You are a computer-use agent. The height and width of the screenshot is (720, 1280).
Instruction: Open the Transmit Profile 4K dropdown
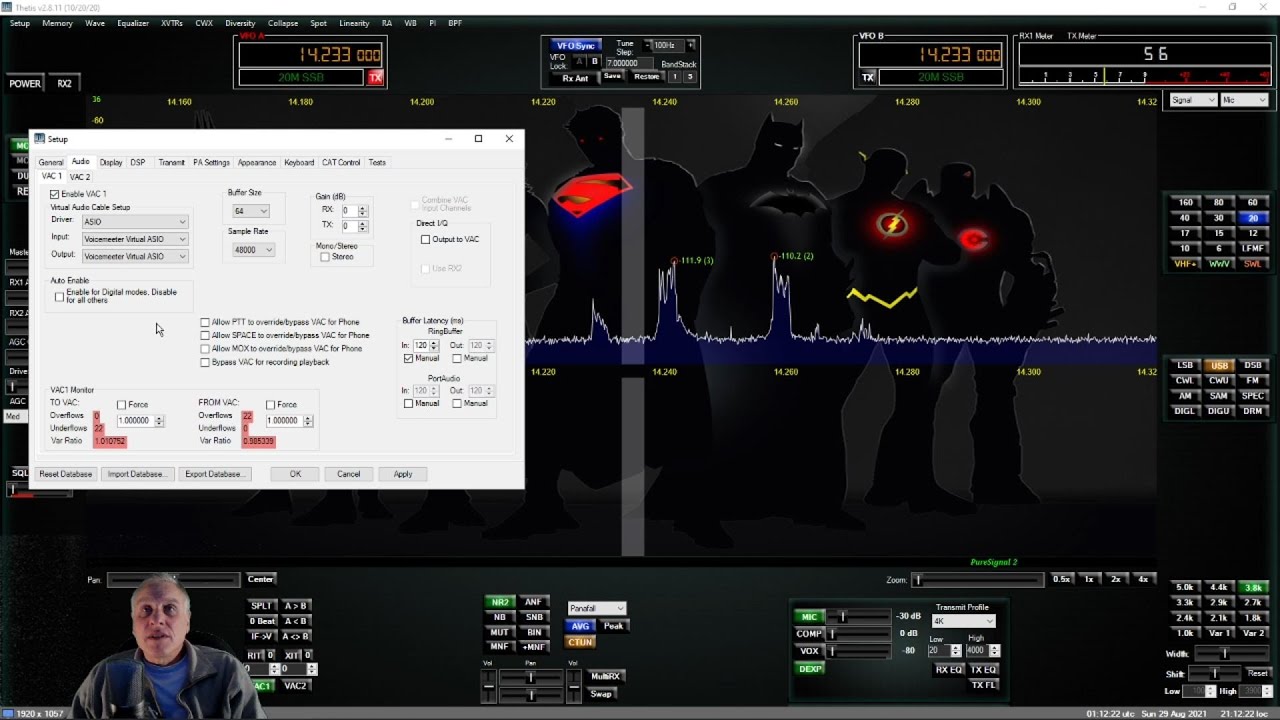coord(964,621)
